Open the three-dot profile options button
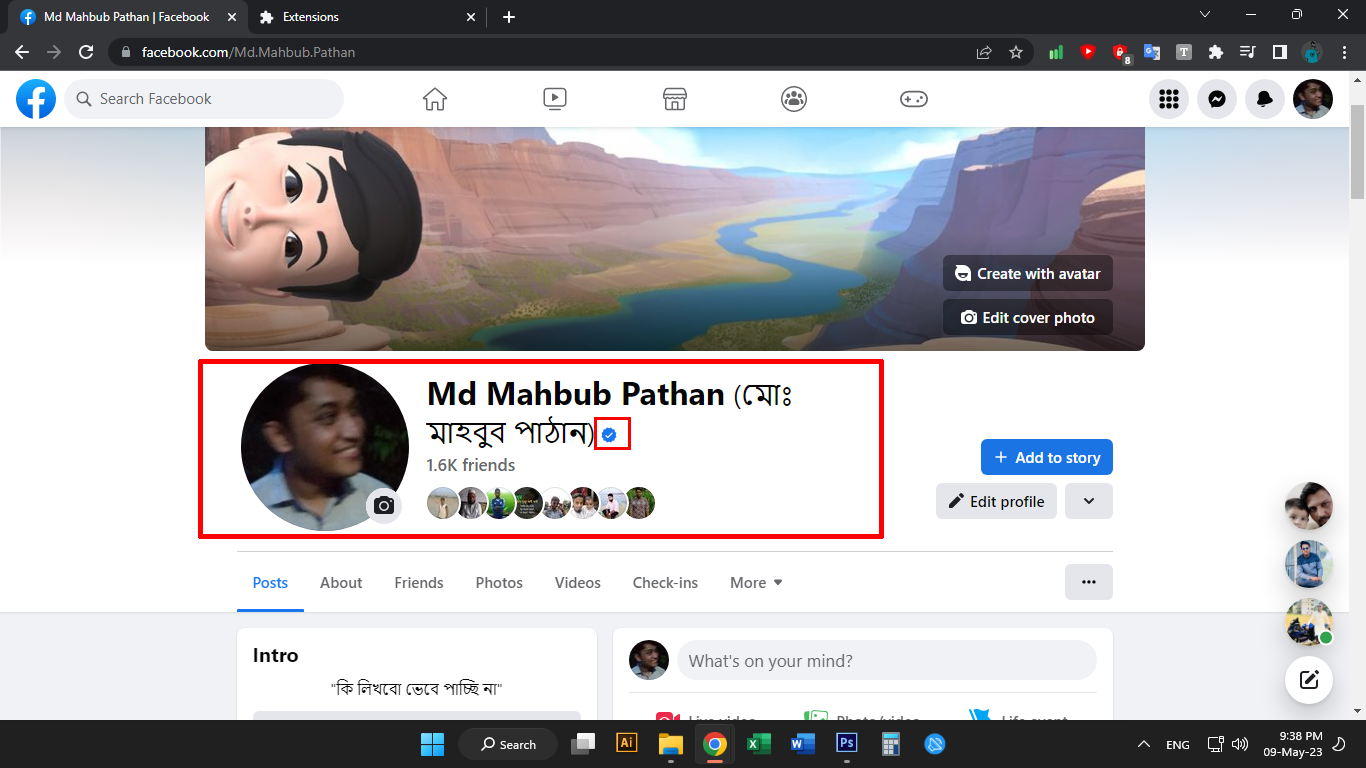 coord(1089,582)
